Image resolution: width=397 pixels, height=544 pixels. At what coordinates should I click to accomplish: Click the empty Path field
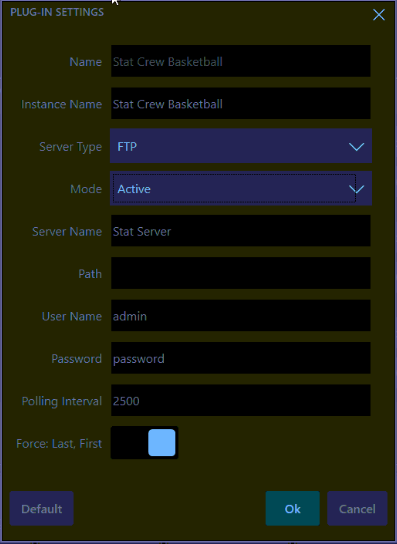point(240,273)
